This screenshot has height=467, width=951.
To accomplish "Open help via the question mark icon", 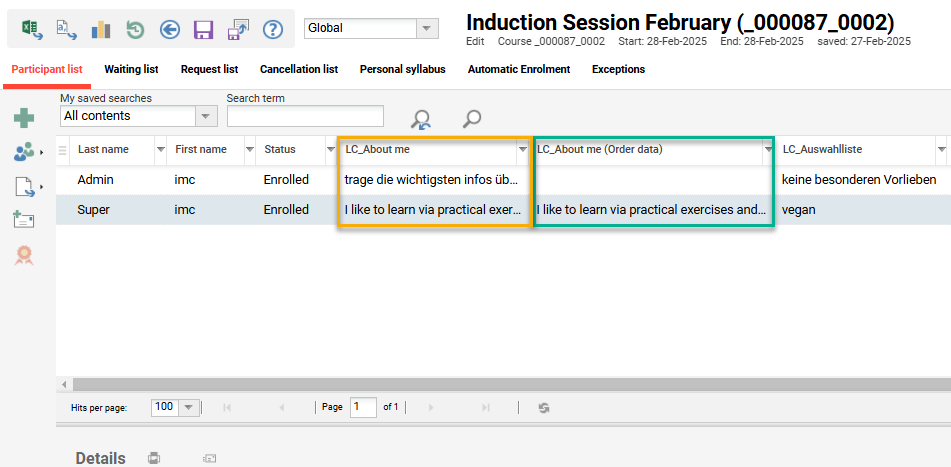I will tap(272, 29).
